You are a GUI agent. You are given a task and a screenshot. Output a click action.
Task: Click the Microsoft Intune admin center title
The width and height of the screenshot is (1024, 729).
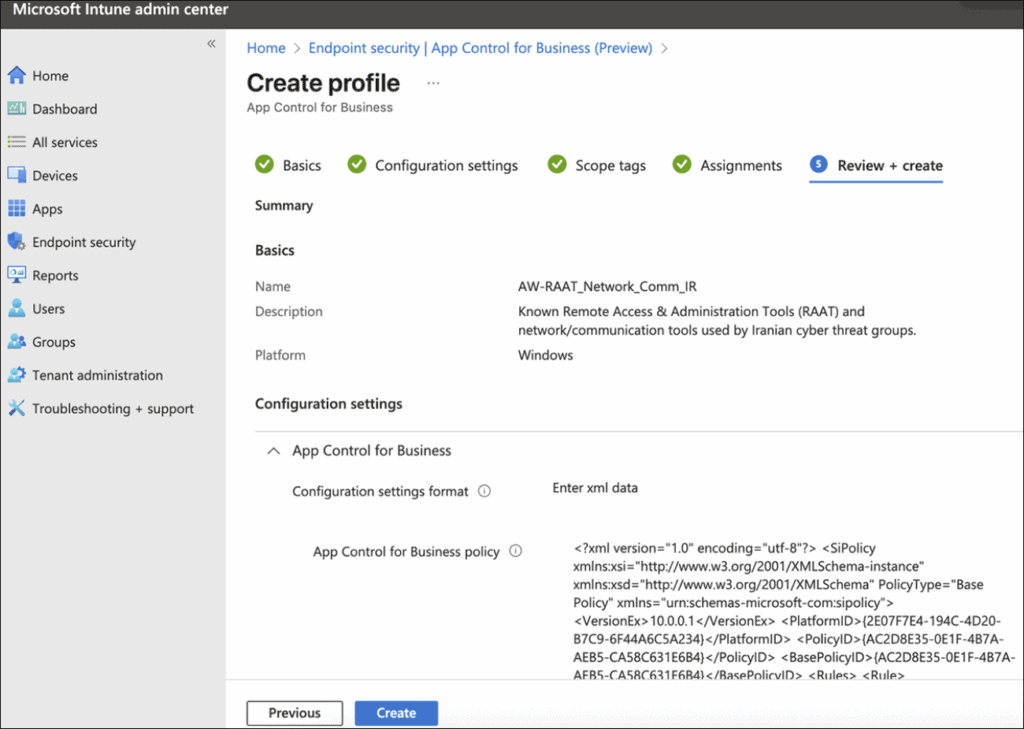[121, 10]
